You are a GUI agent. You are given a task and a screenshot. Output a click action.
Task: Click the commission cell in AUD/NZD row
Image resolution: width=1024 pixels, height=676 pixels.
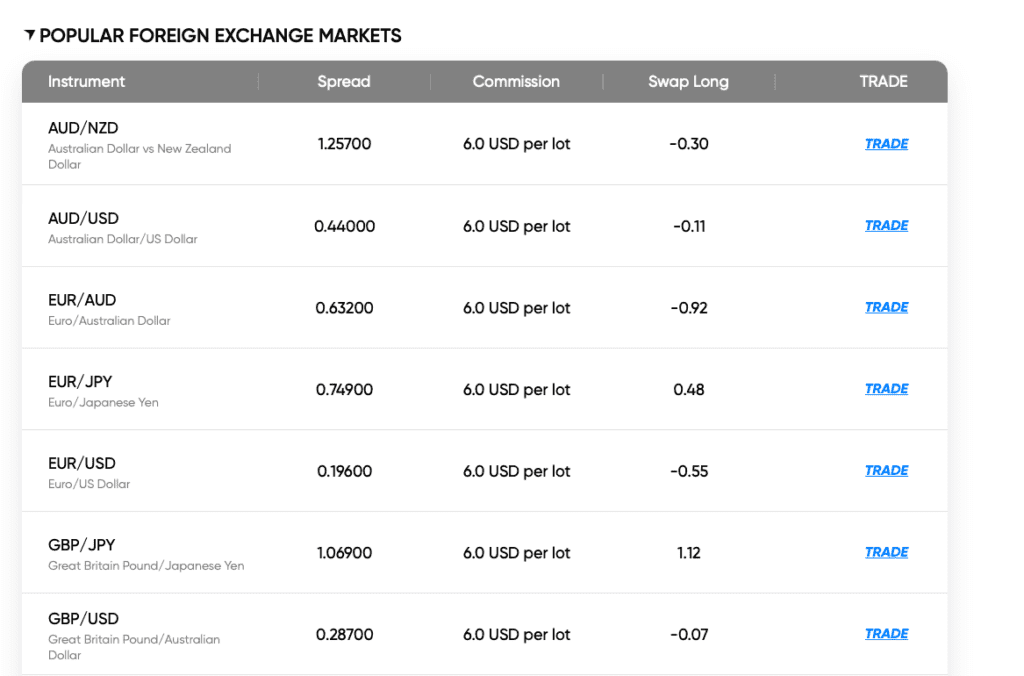[x=516, y=144]
